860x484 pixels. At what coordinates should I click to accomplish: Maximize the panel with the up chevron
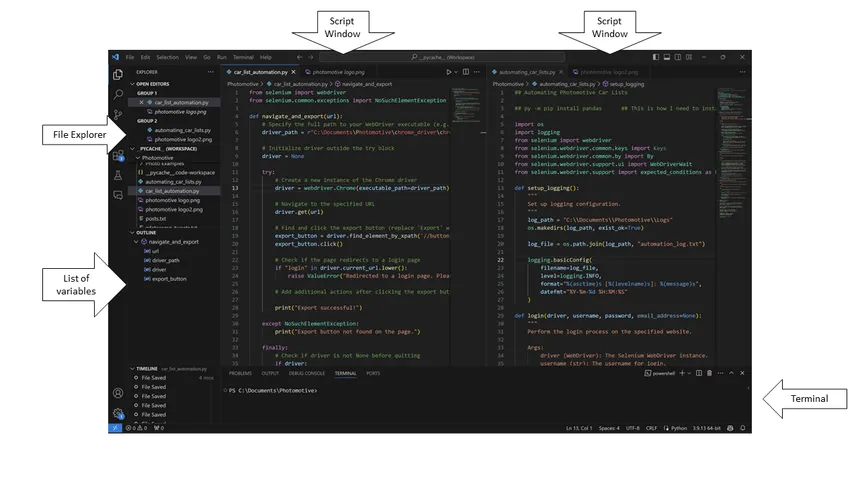pos(731,373)
